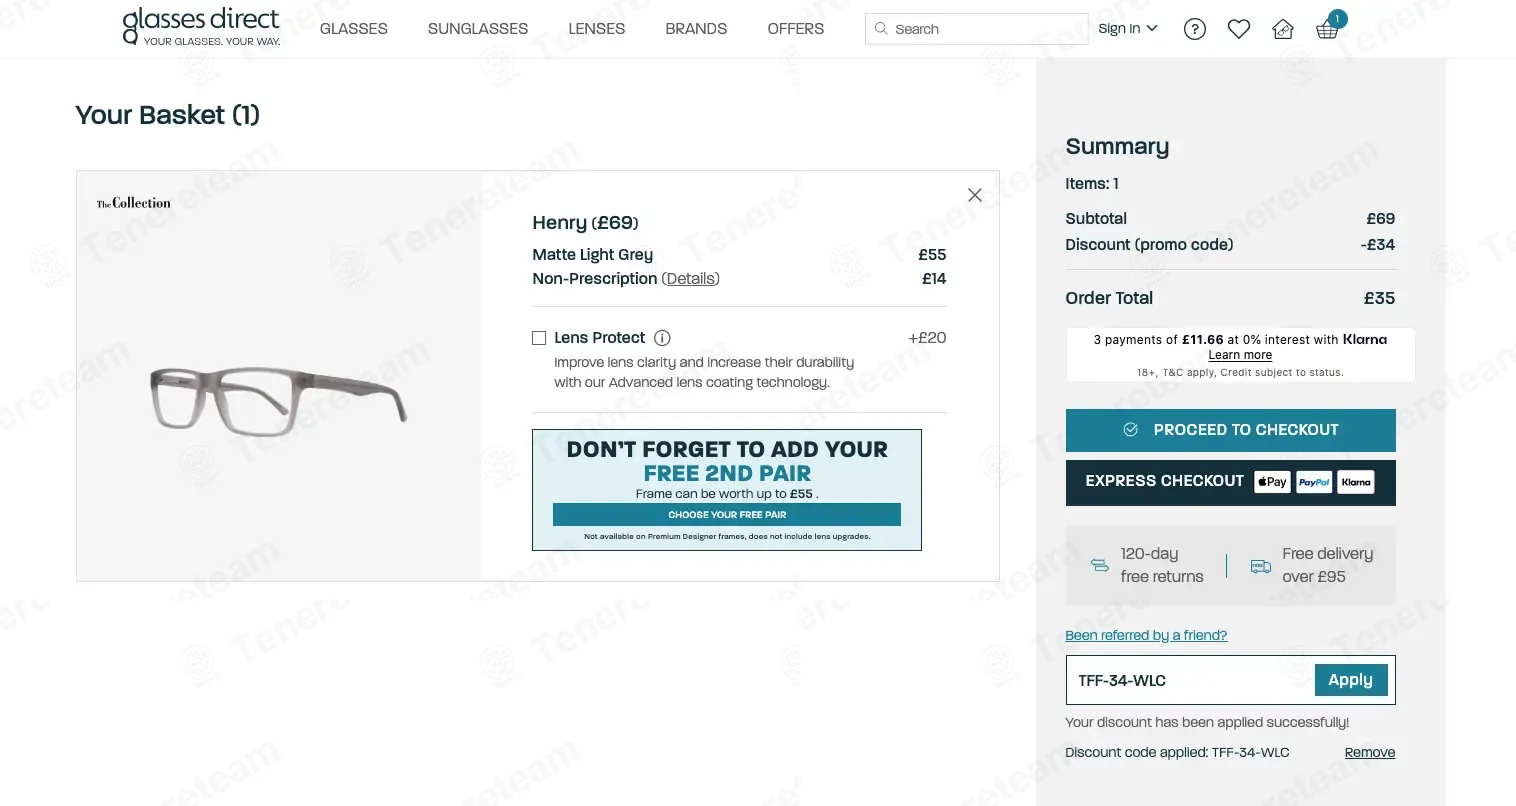Viewport: 1516px width, 806px height.
Task: Open the basket icon in header
Action: 1327,29
